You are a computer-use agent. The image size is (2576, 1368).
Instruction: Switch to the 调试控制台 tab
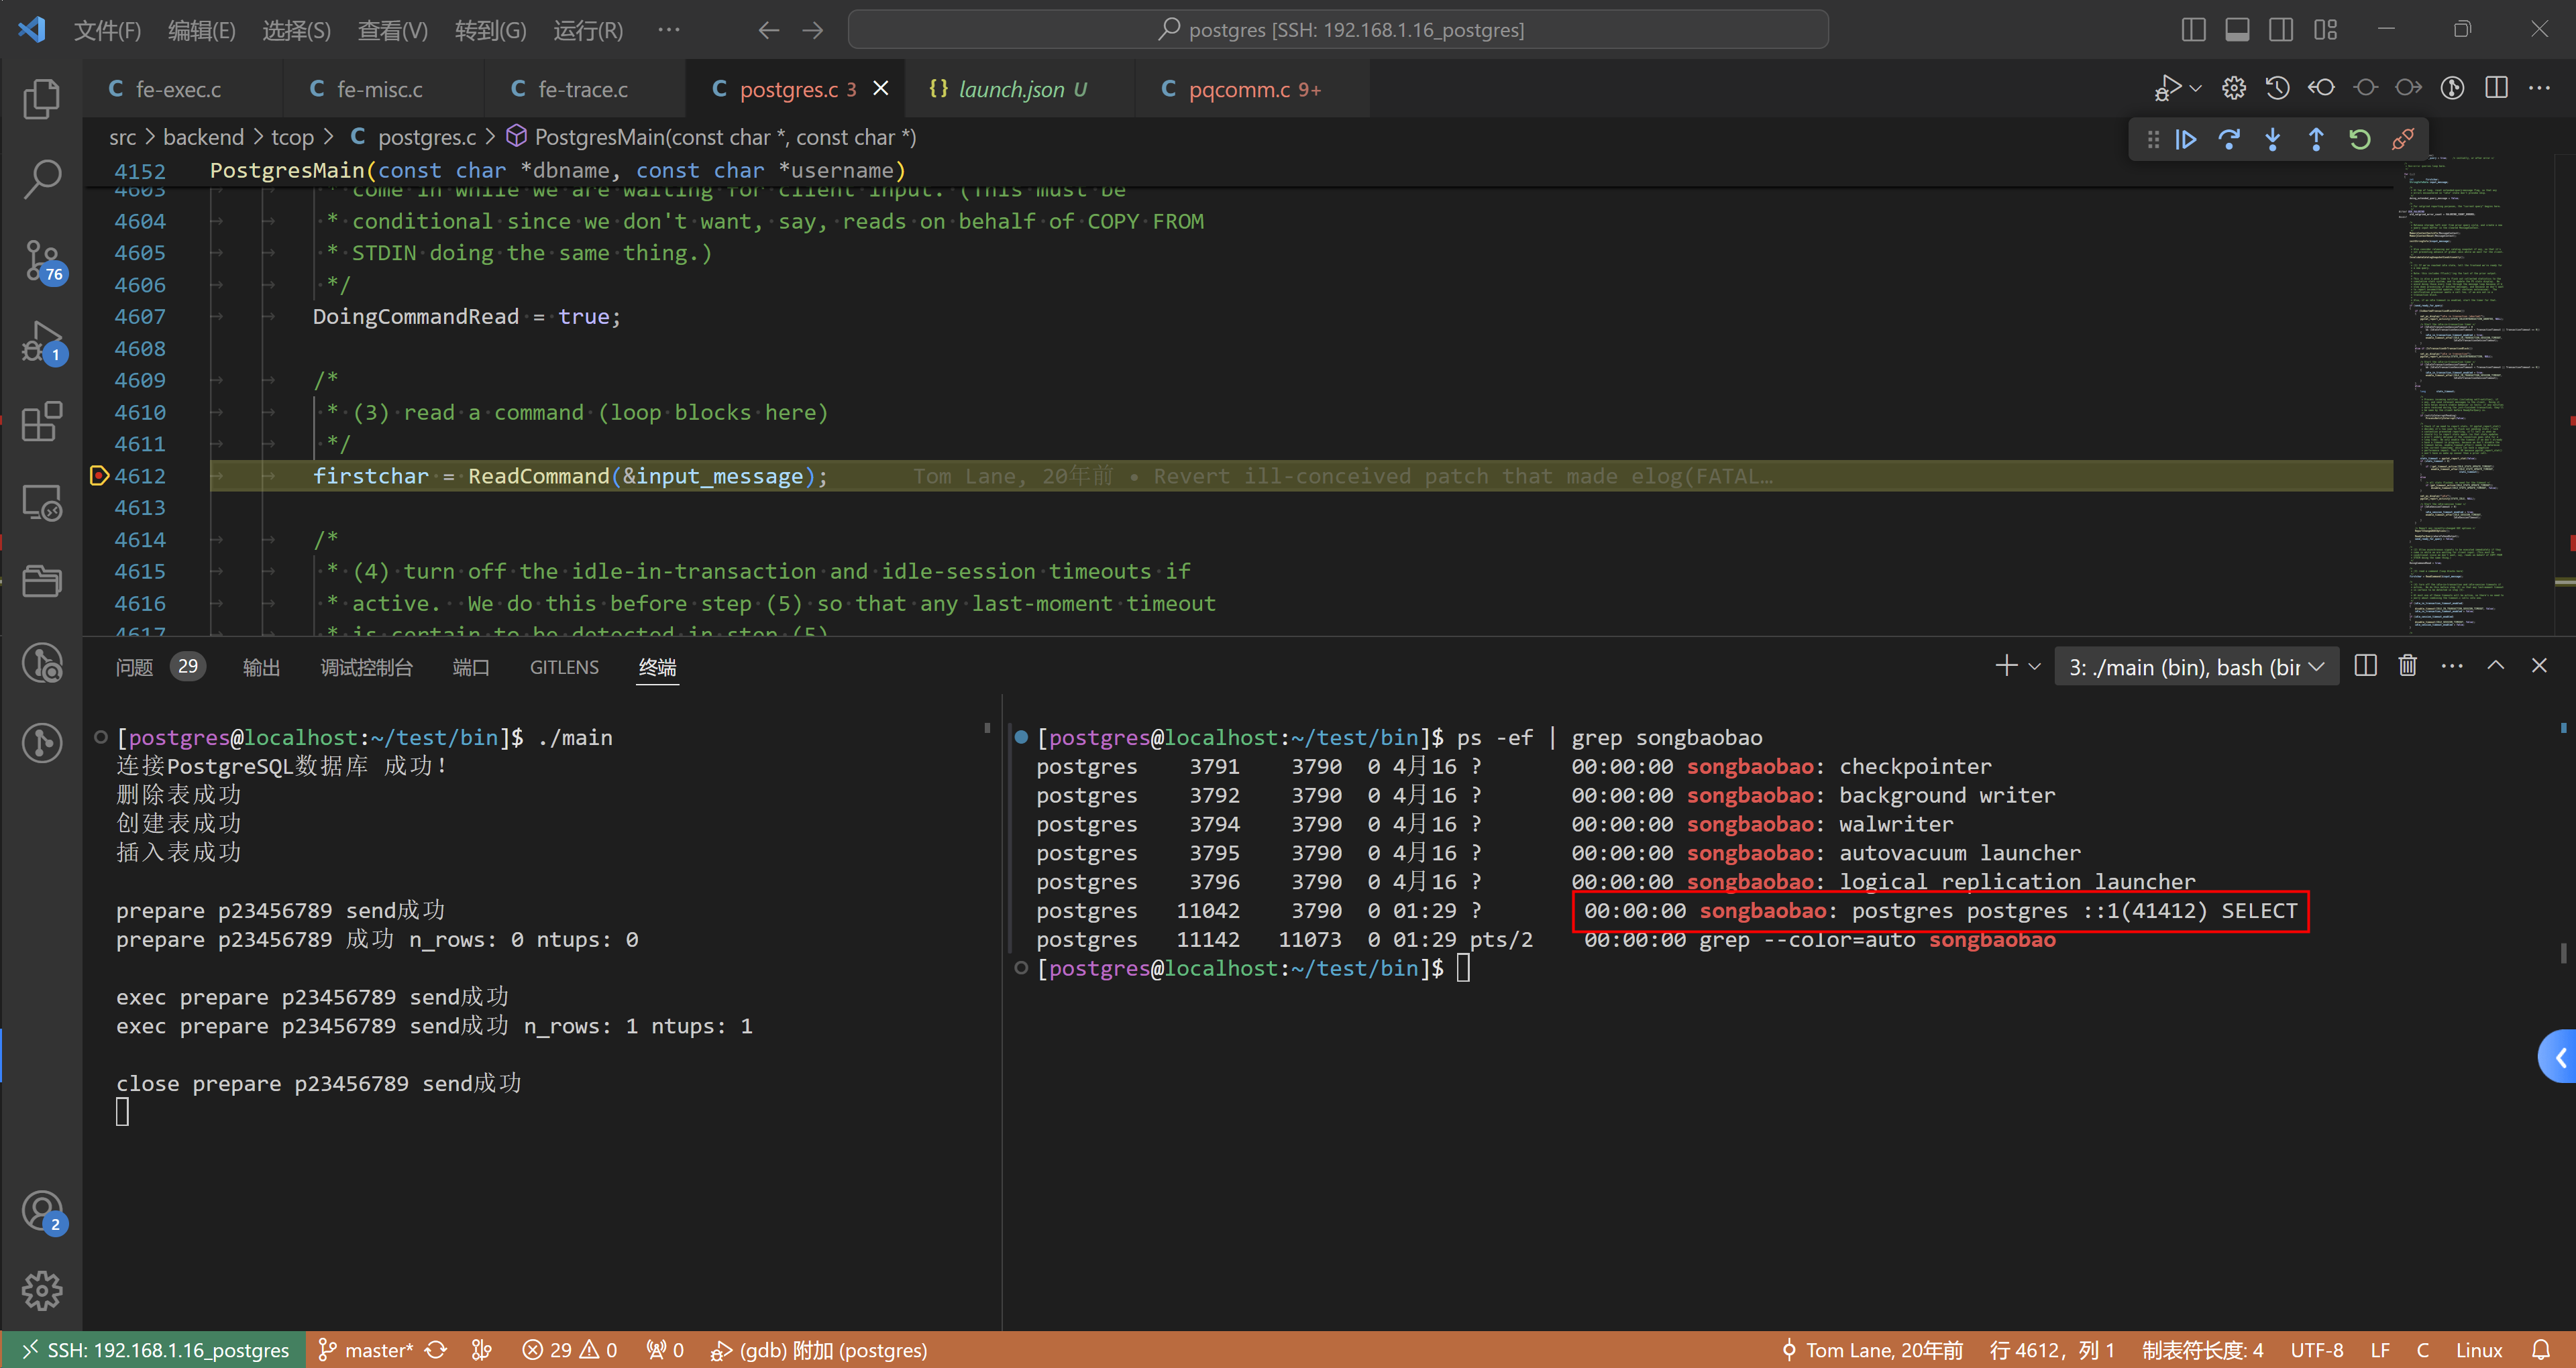pyautogui.click(x=366, y=666)
